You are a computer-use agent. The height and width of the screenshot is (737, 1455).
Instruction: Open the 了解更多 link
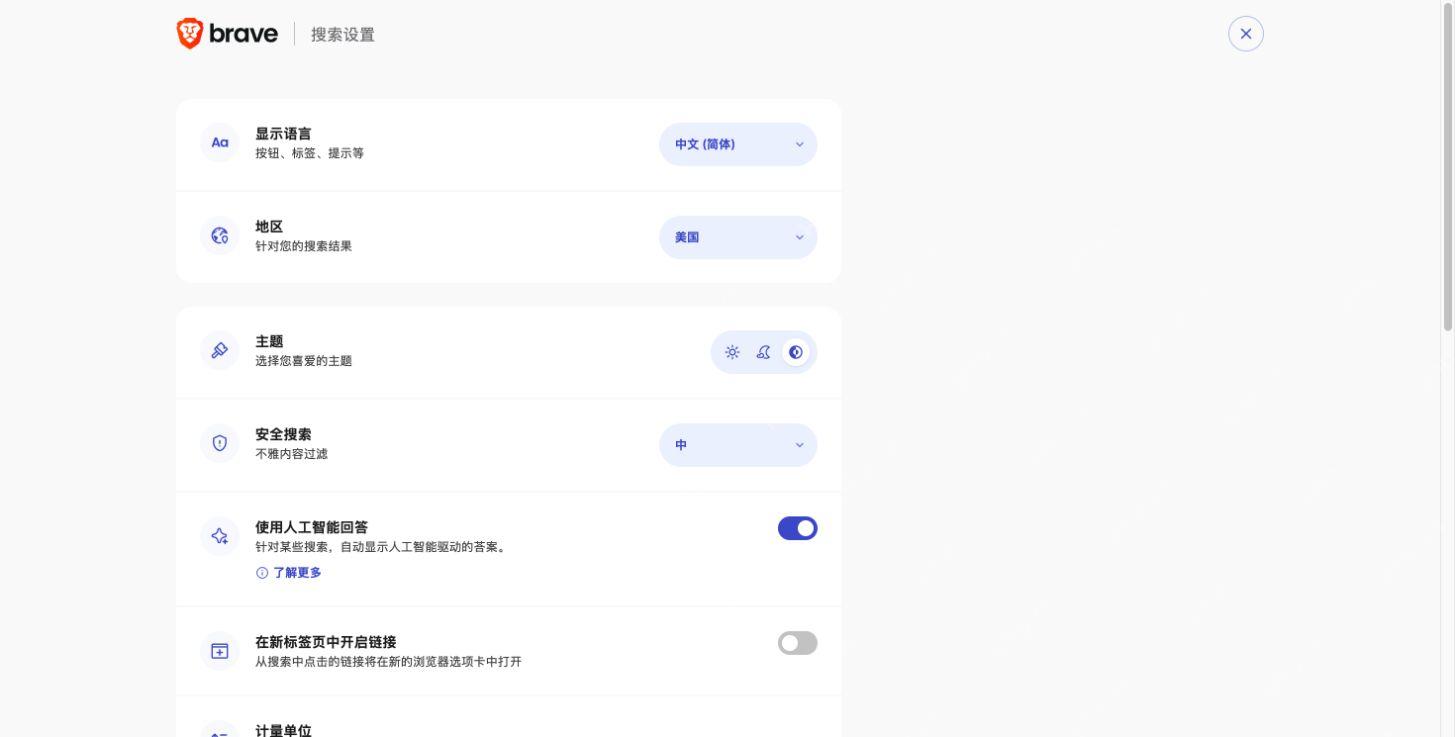(x=297, y=573)
